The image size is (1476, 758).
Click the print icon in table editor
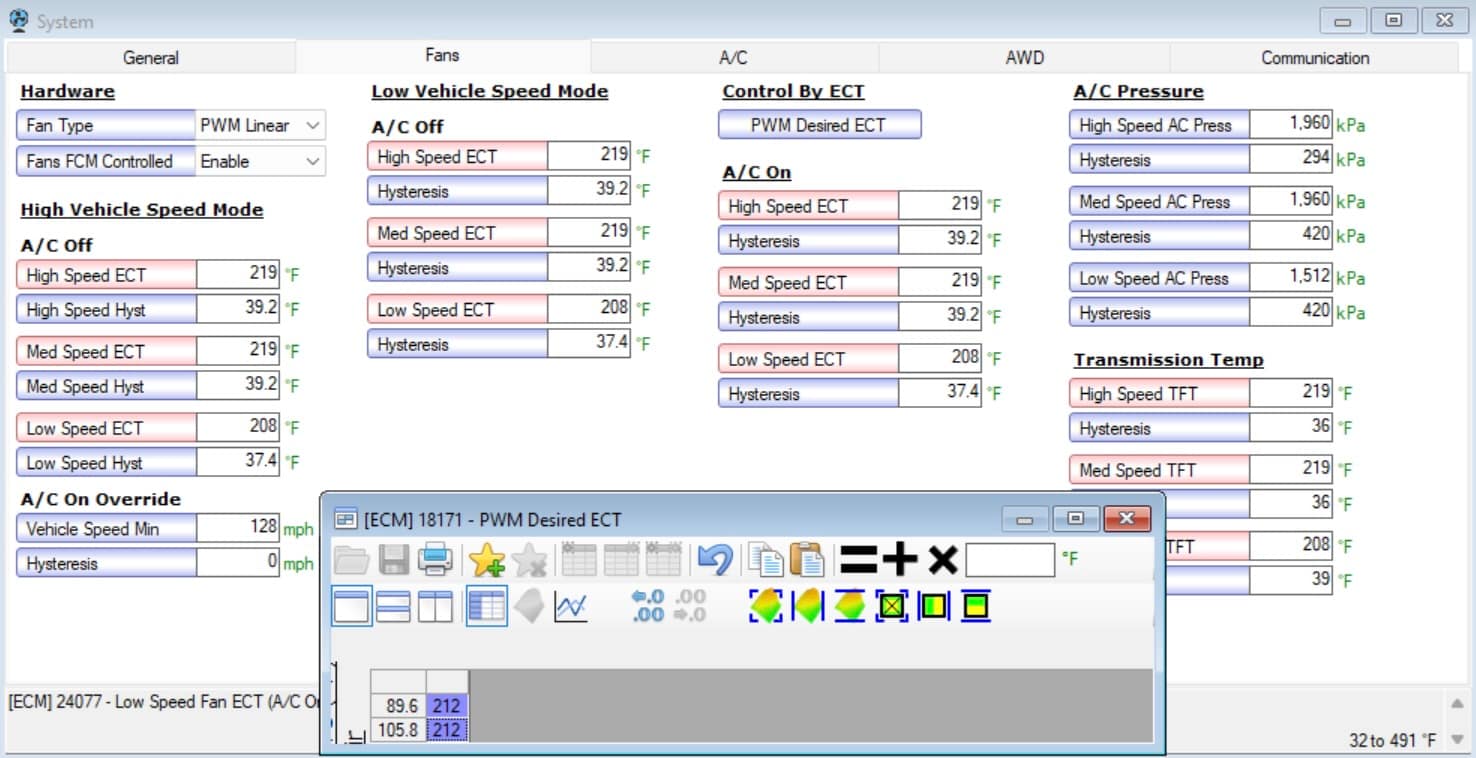435,560
